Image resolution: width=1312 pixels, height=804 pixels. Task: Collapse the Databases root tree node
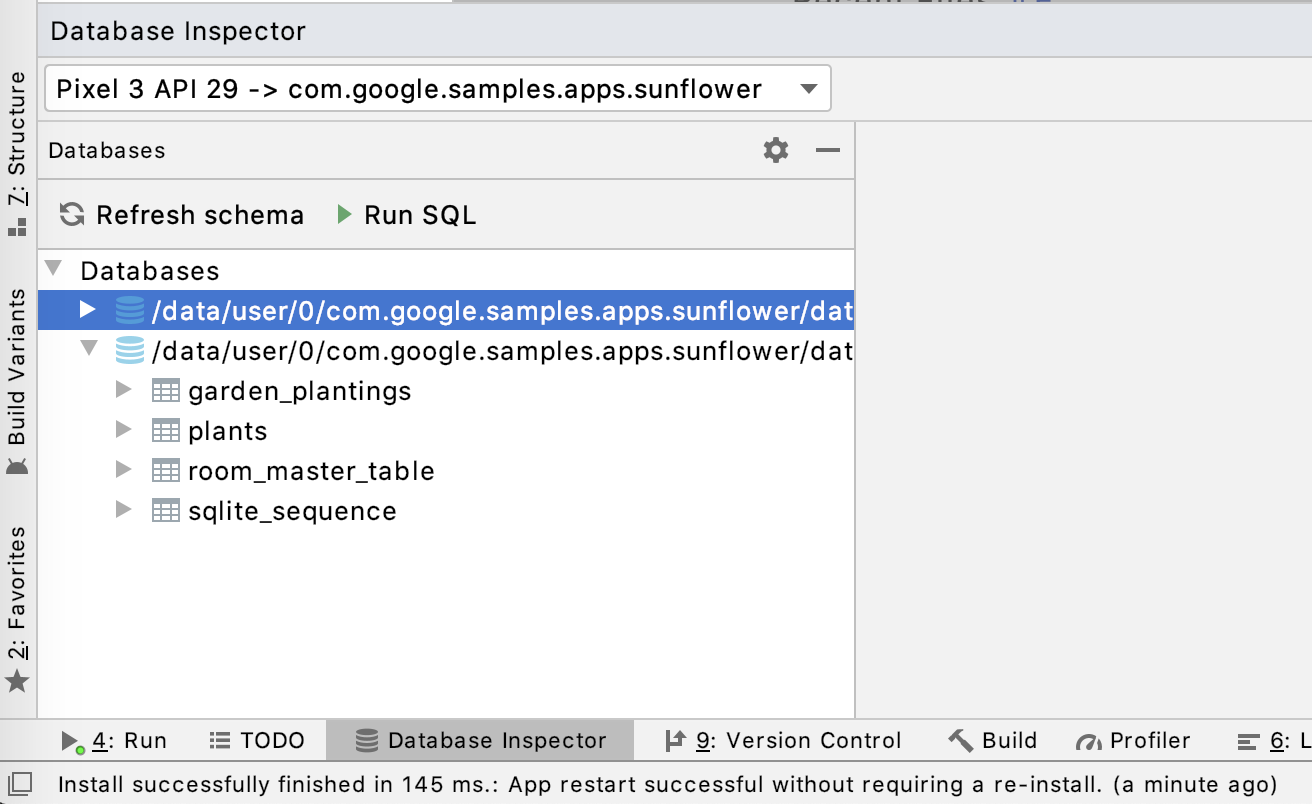pyautogui.click(x=54, y=270)
